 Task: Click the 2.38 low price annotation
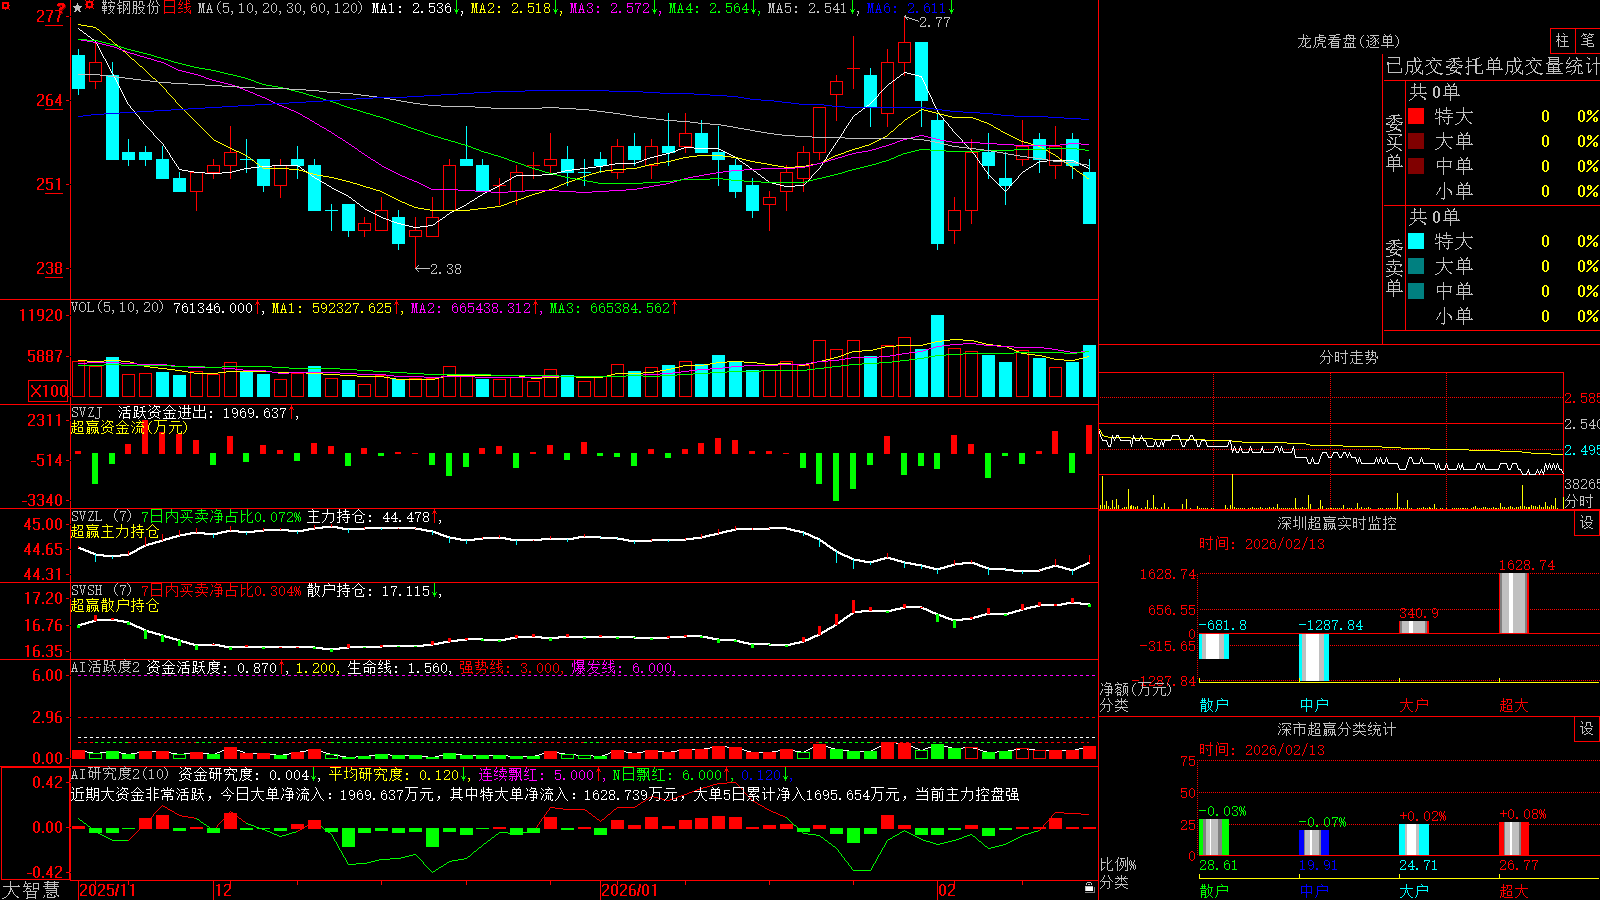pyautogui.click(x=446, y=269)
